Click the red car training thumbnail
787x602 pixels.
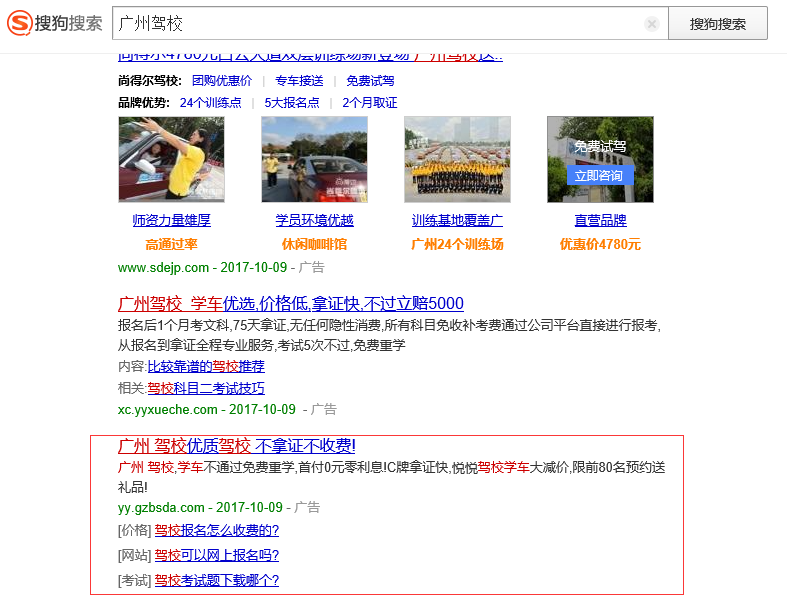pyautogui.click(x=314, y=160)
